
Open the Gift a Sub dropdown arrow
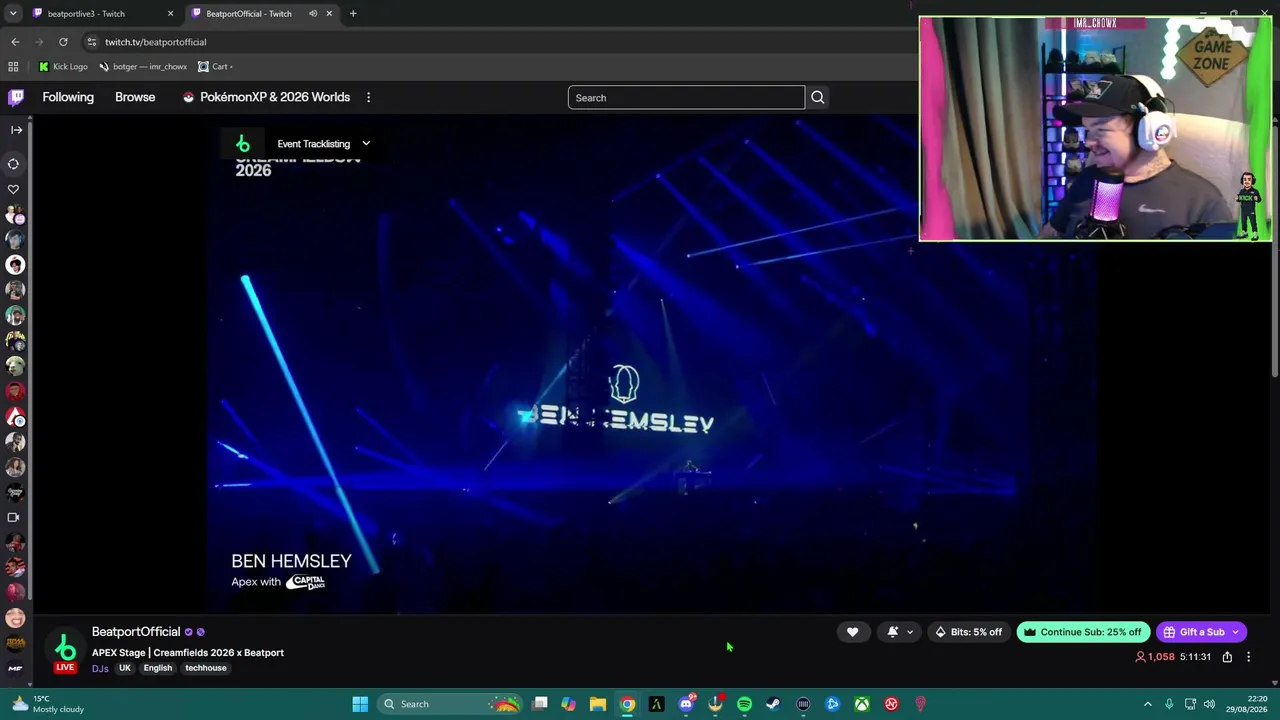click(1236, 632)
